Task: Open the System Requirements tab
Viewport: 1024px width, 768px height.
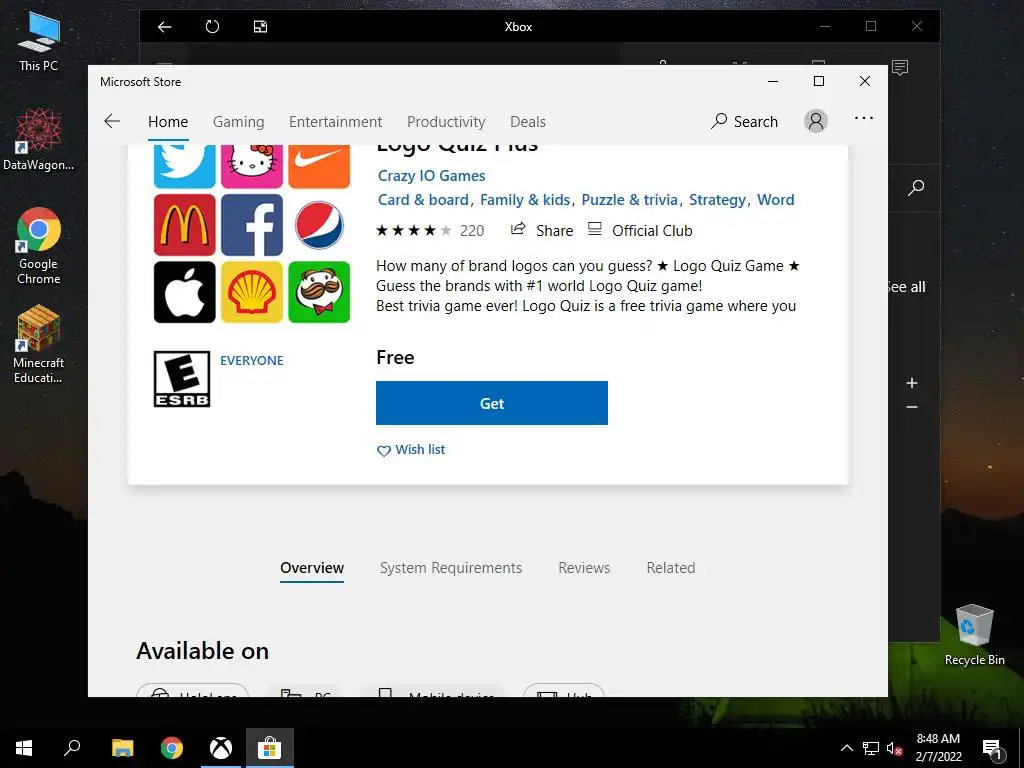Action: (x=451, y=568)
